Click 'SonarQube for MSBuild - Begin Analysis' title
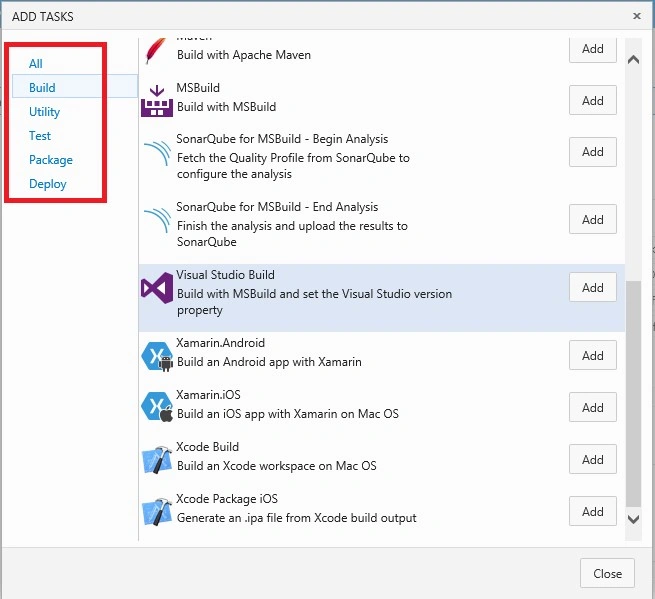 click(282, 139)
